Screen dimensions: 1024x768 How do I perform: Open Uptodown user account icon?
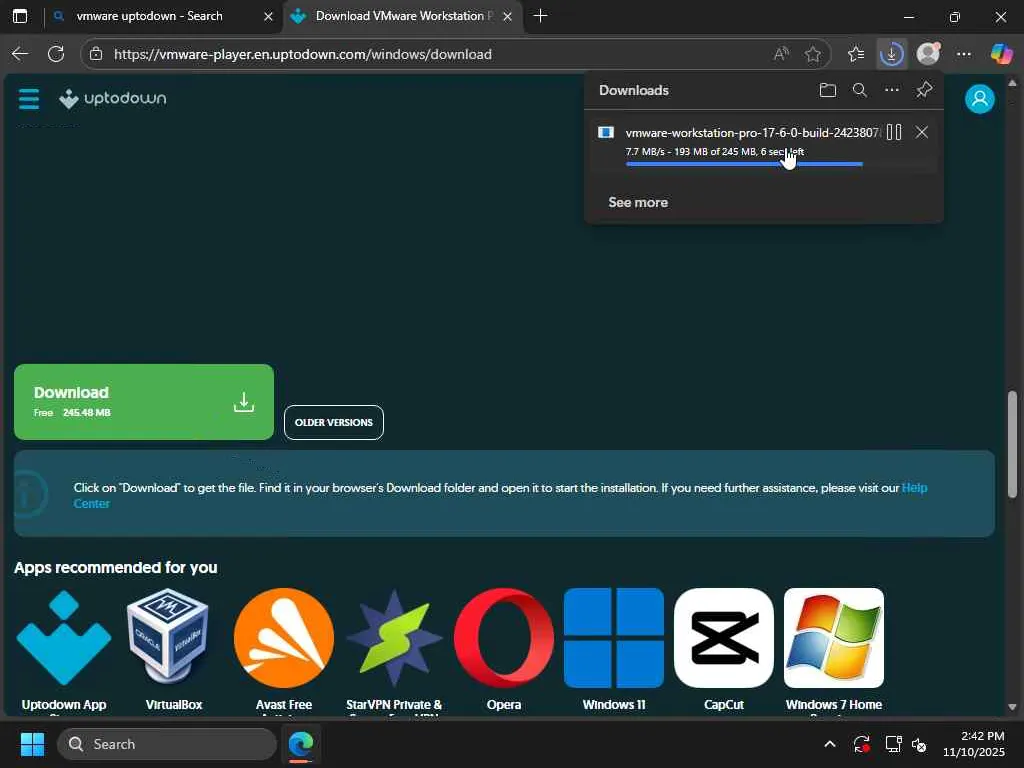980,99
